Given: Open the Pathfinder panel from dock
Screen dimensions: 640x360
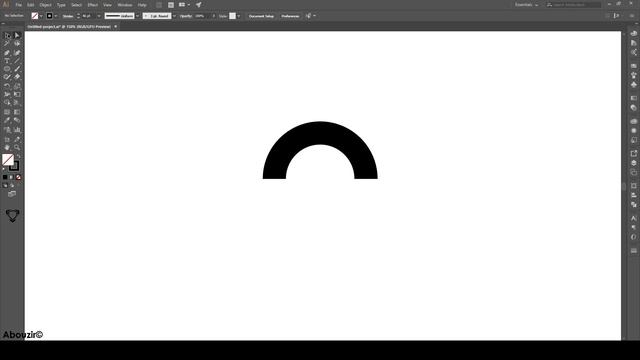Looking at the screenshot, I should 633,204.
